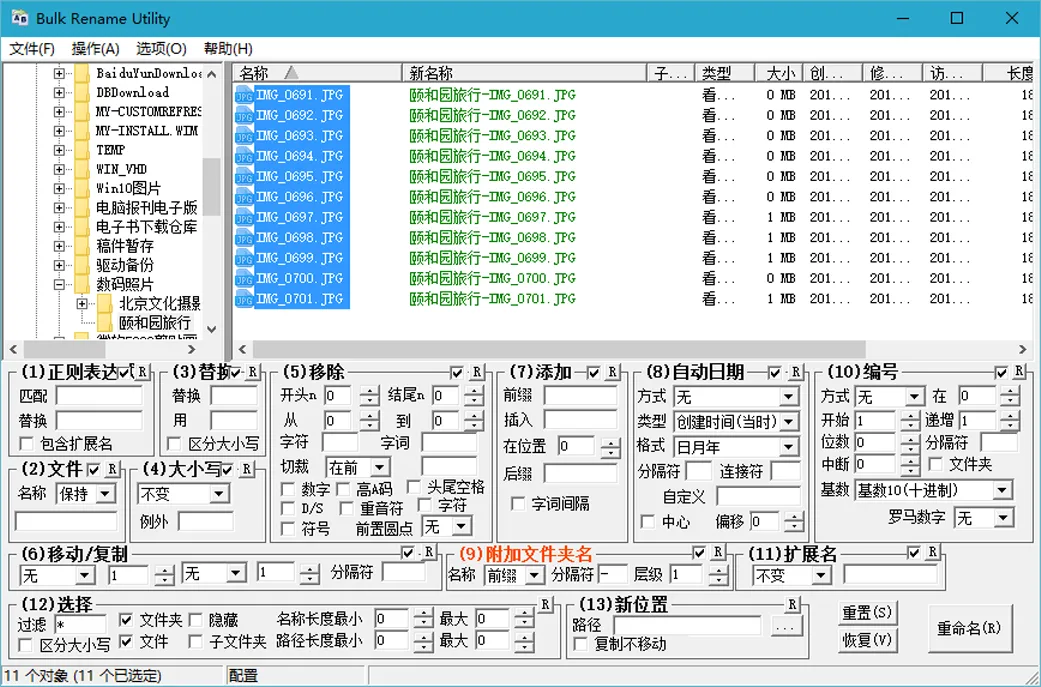This screenshot has height=687, width=1041.
Task: Click the JPG icon of IMG_0691.JPG
Action: [244, 95]
